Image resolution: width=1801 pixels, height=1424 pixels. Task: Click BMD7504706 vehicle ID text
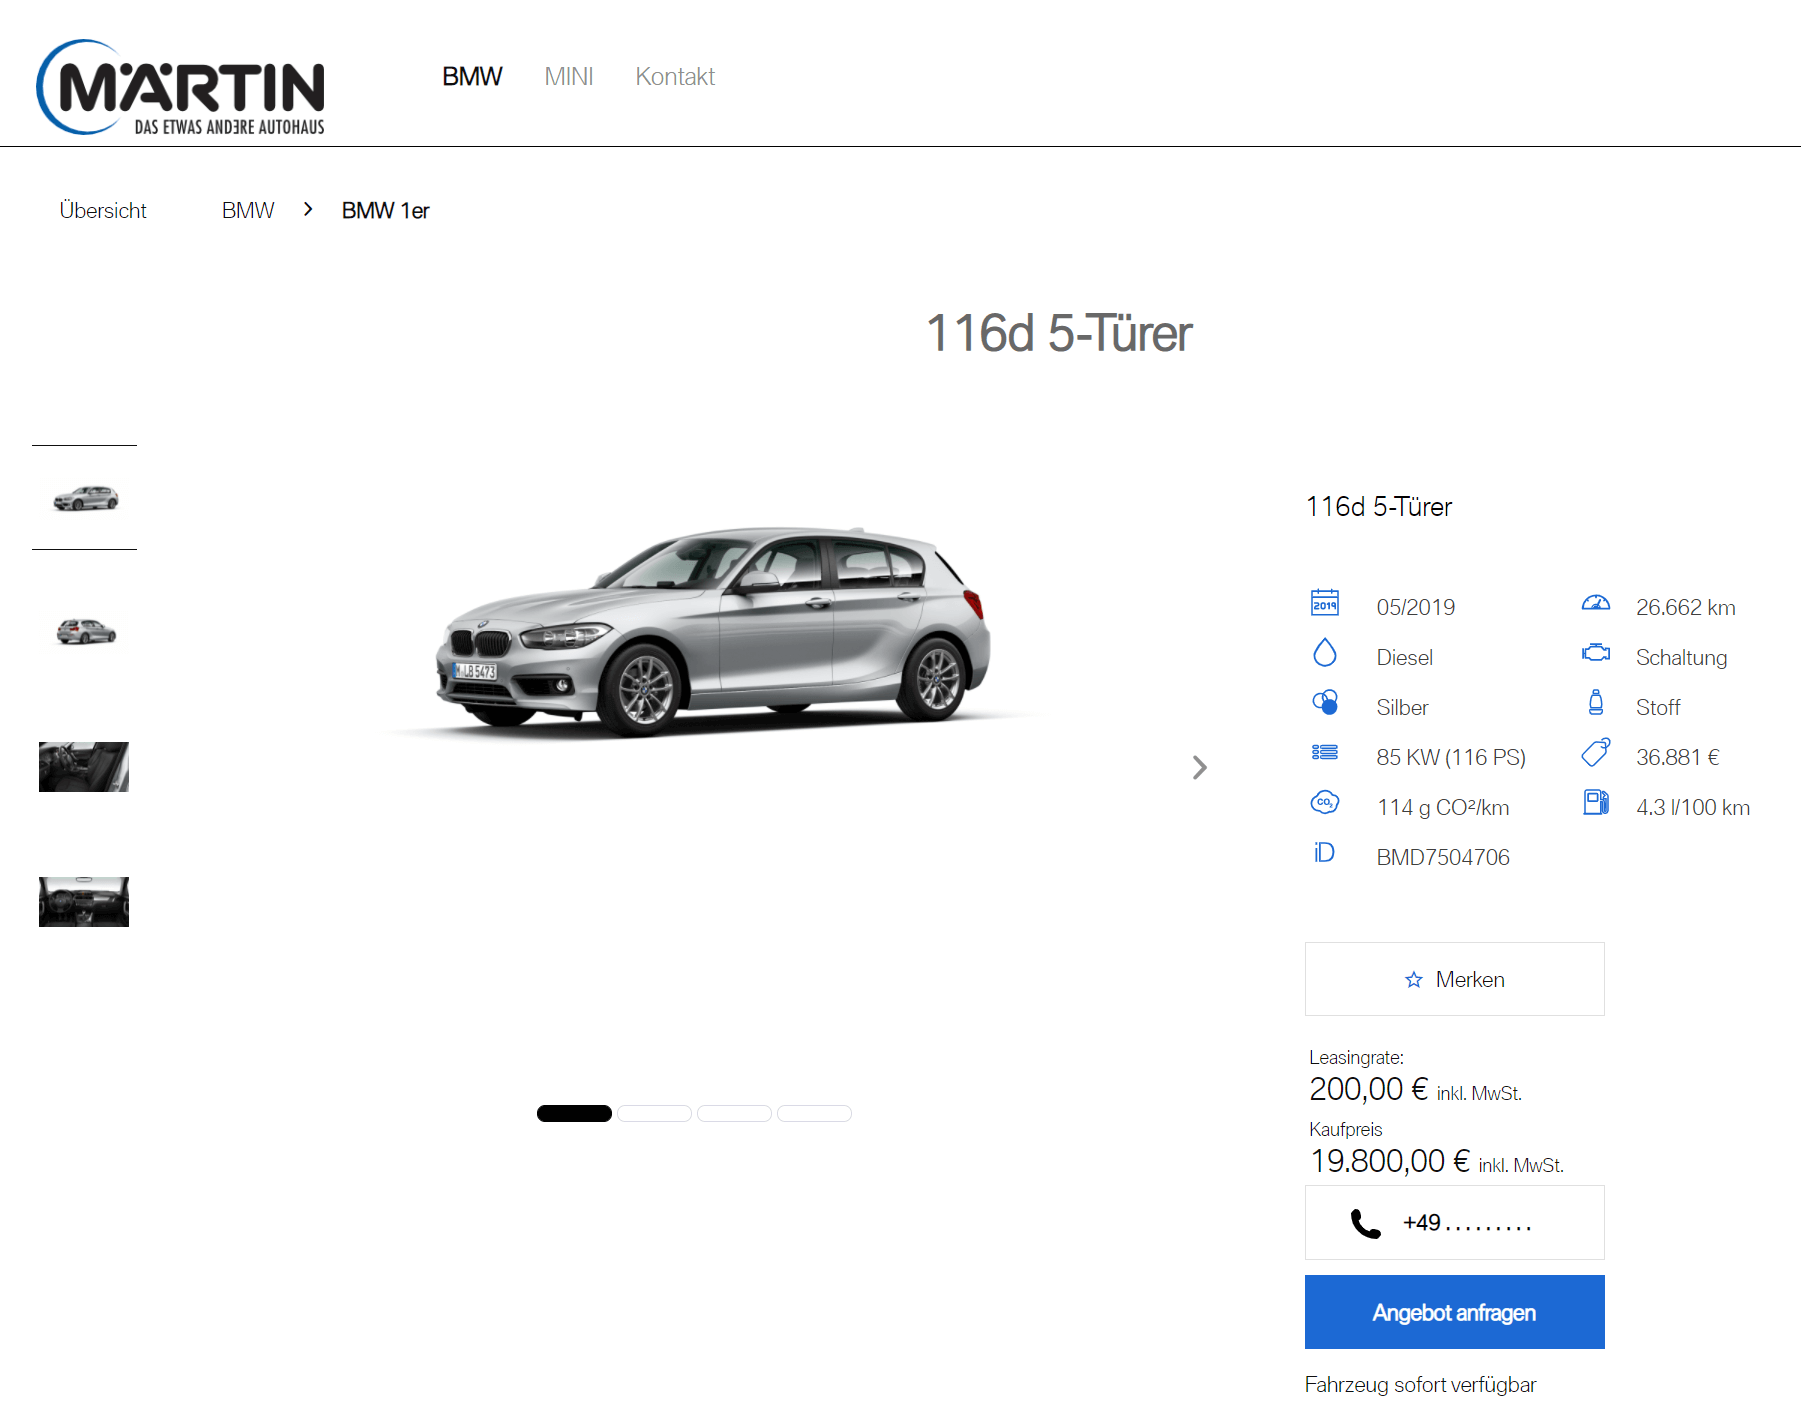[1443, 857]
